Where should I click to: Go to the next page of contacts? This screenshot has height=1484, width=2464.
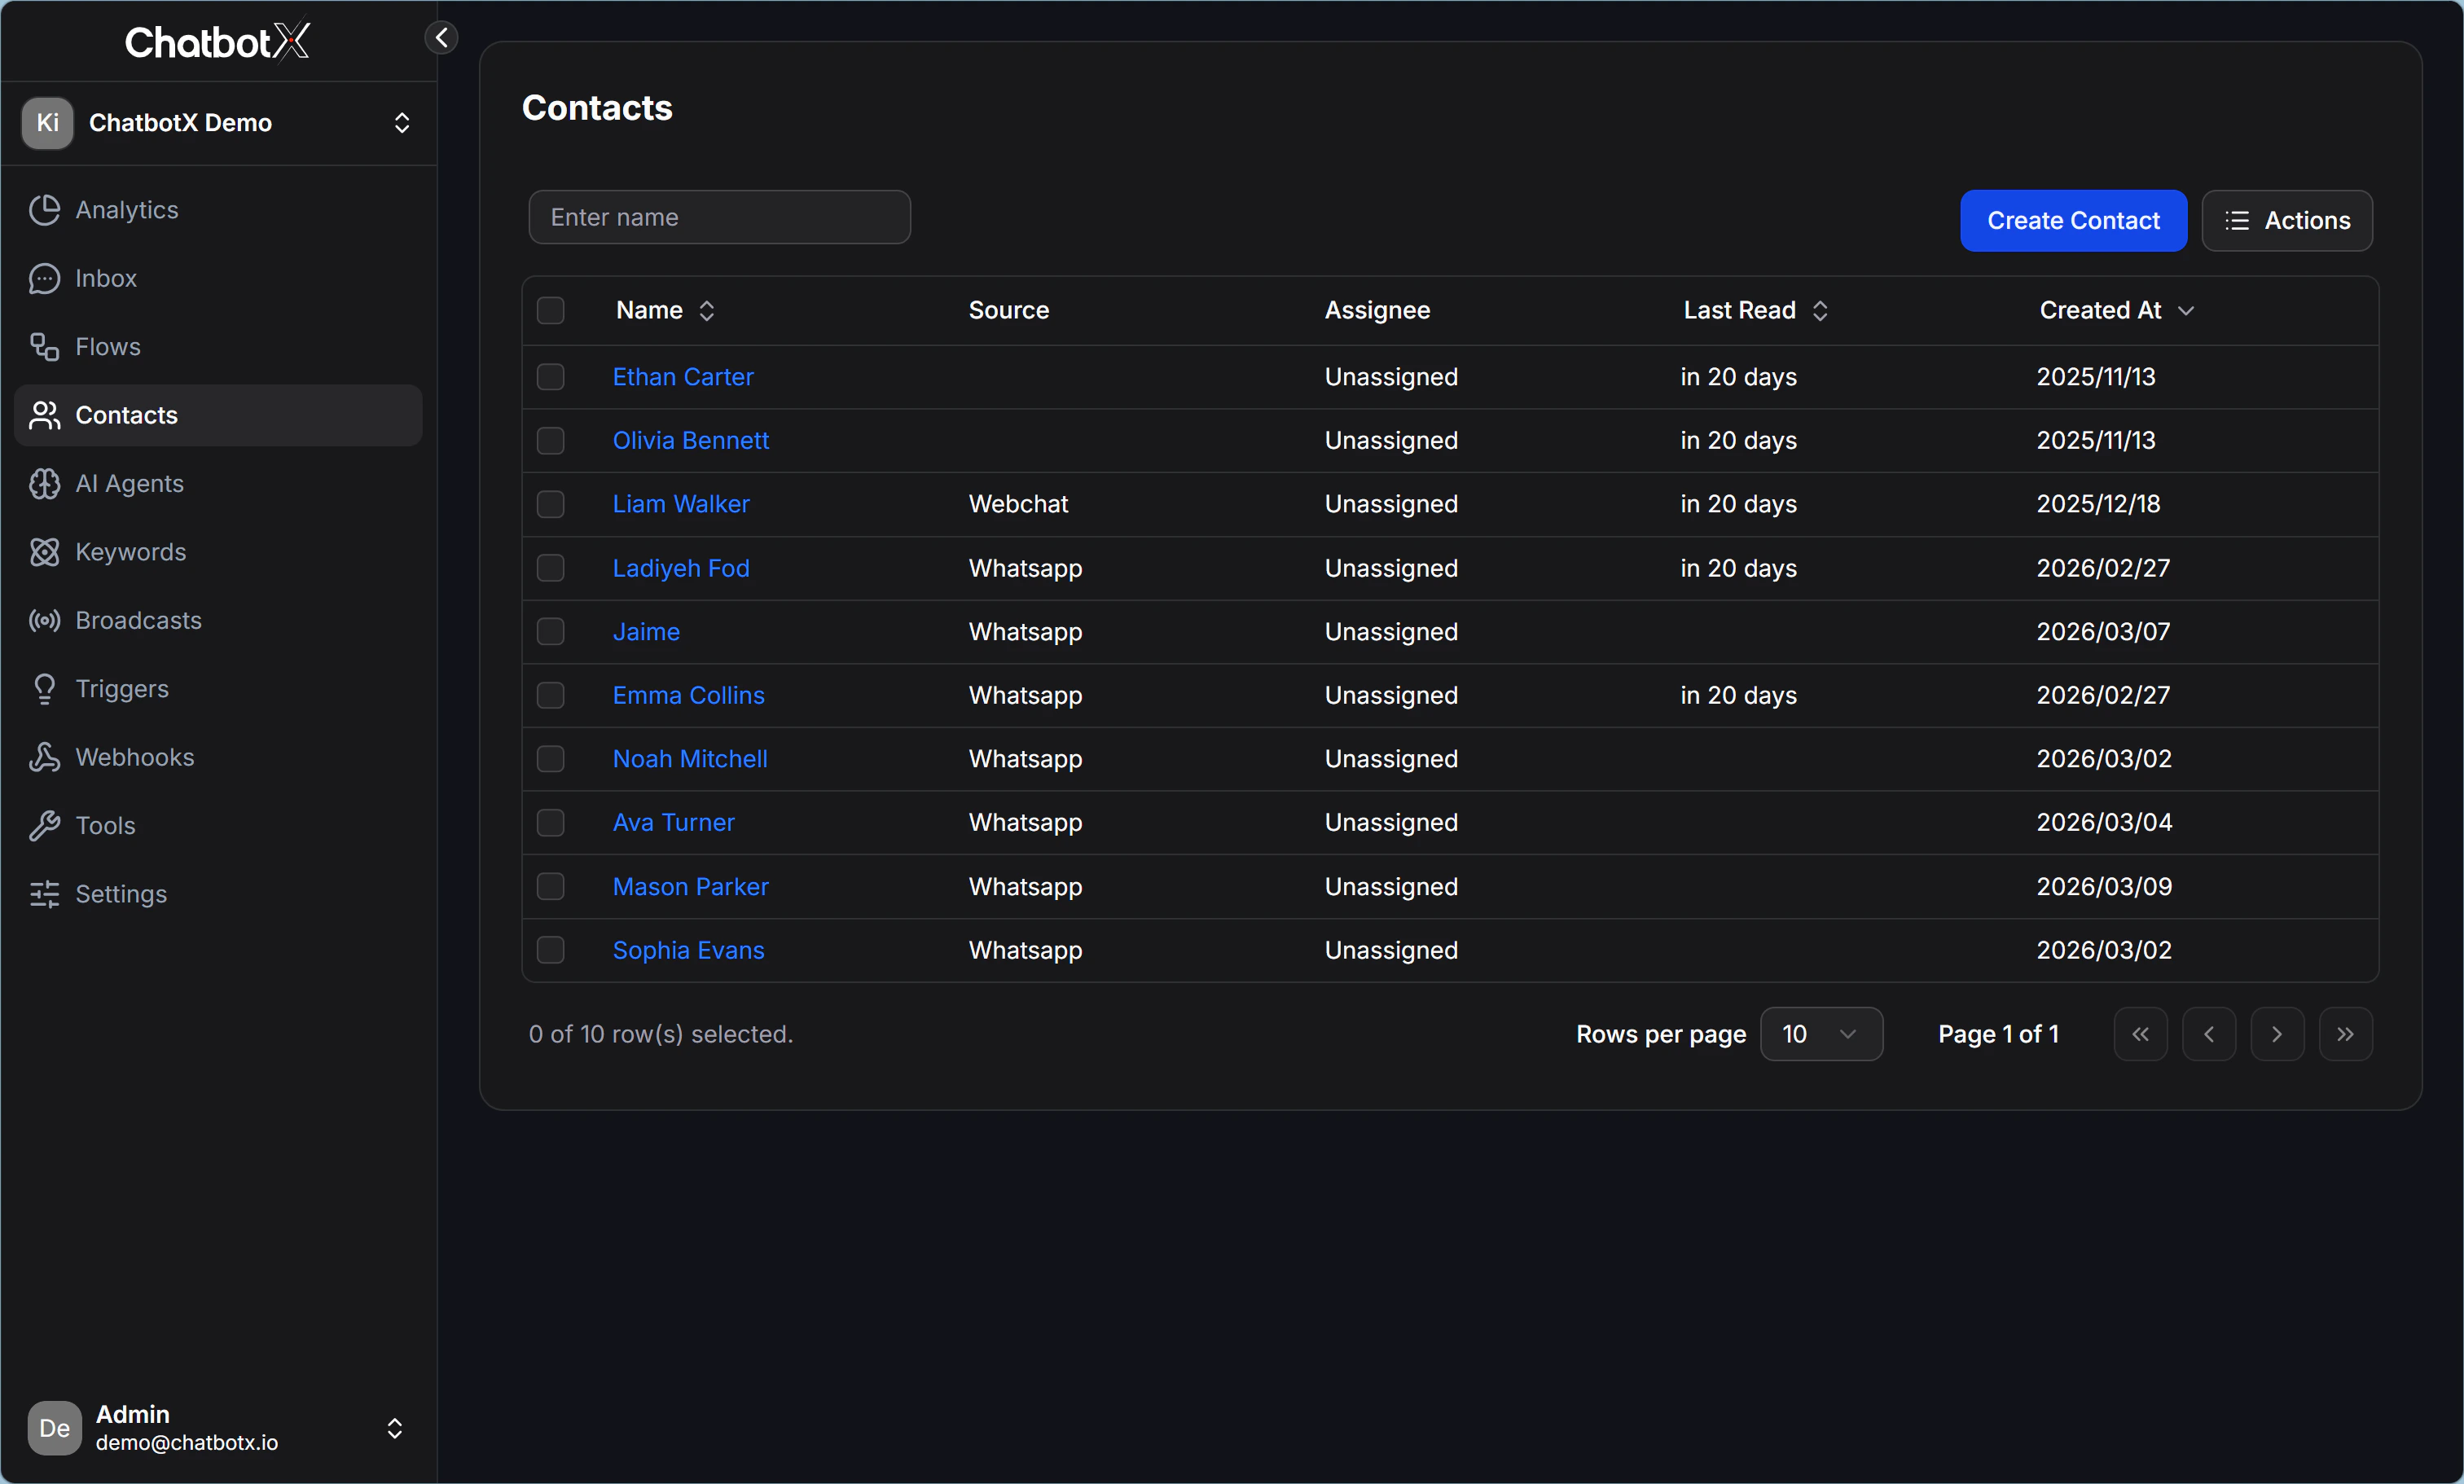coord(2277,1034)
